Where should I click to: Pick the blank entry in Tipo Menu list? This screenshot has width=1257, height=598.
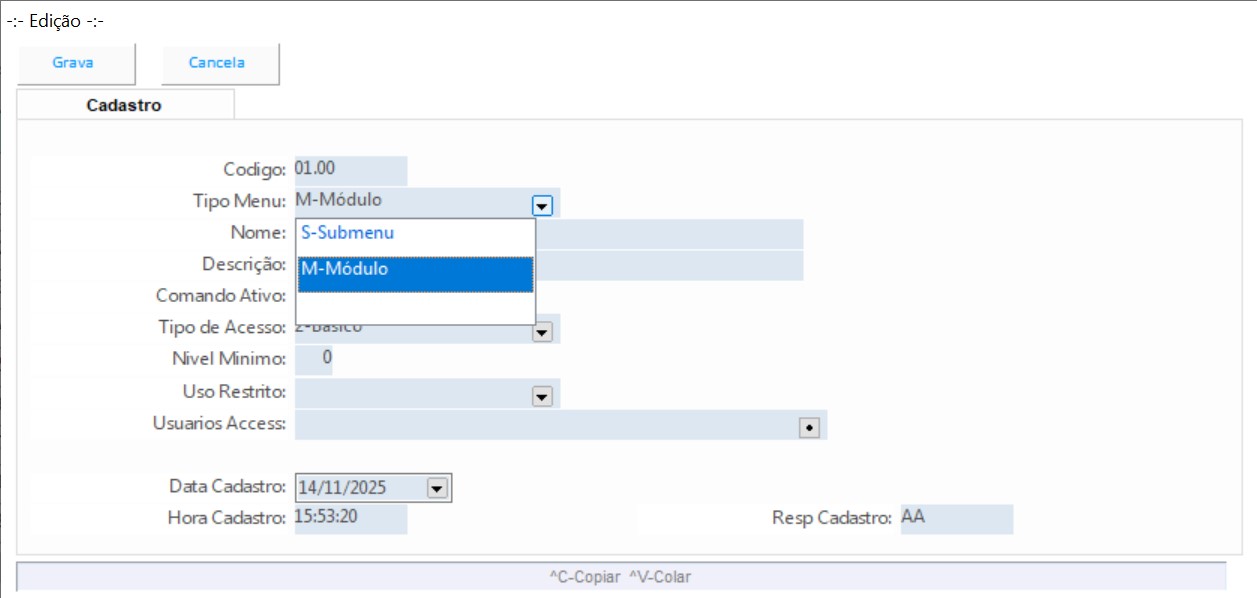[x=416, y=307]
